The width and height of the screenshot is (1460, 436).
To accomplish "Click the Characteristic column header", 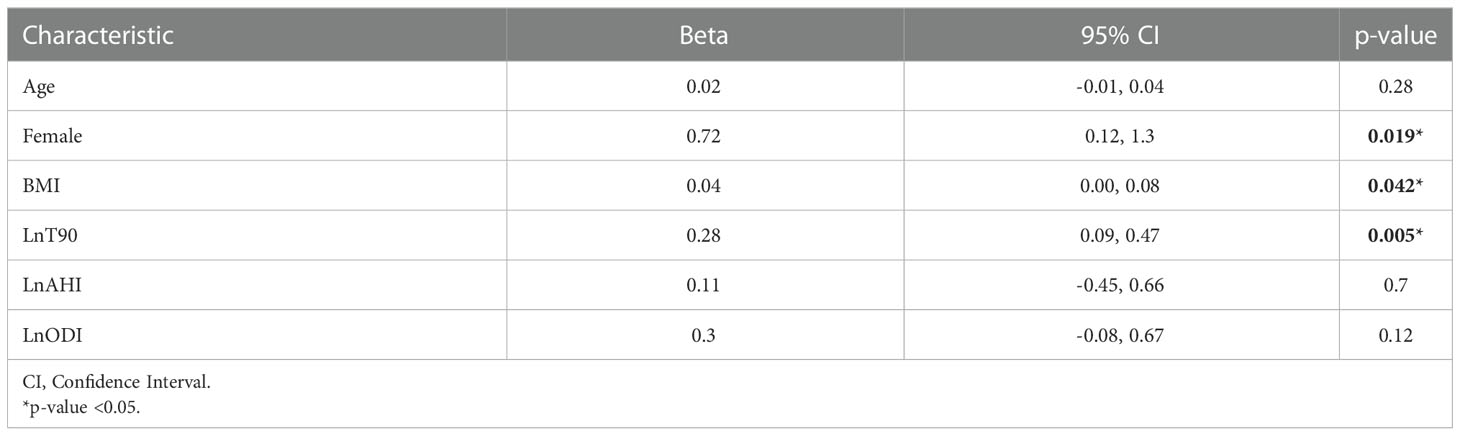I will click(x=97, y=36).
